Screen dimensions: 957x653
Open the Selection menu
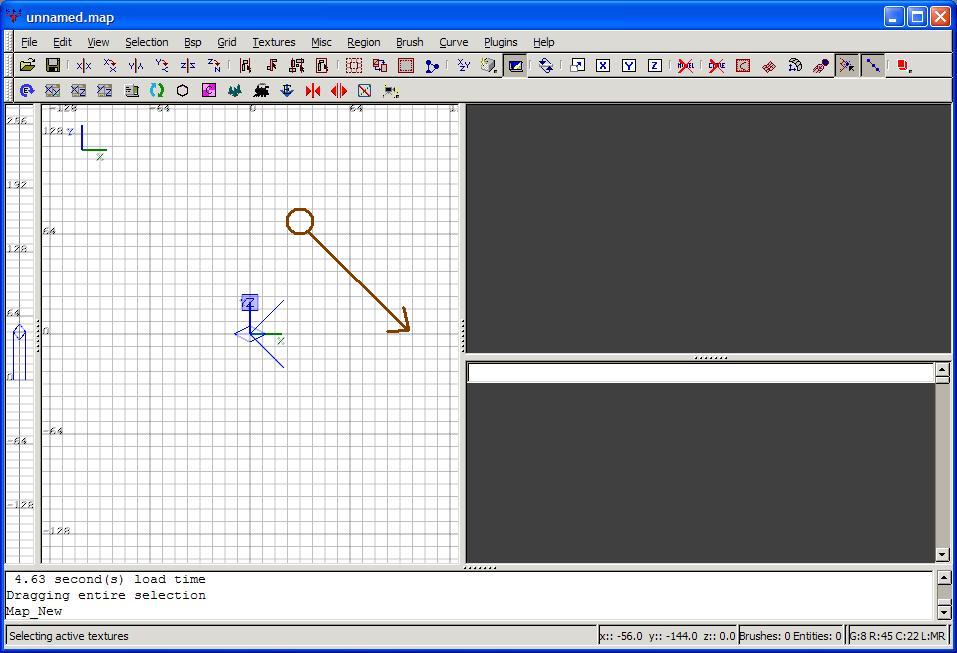[x=146, y=42]
